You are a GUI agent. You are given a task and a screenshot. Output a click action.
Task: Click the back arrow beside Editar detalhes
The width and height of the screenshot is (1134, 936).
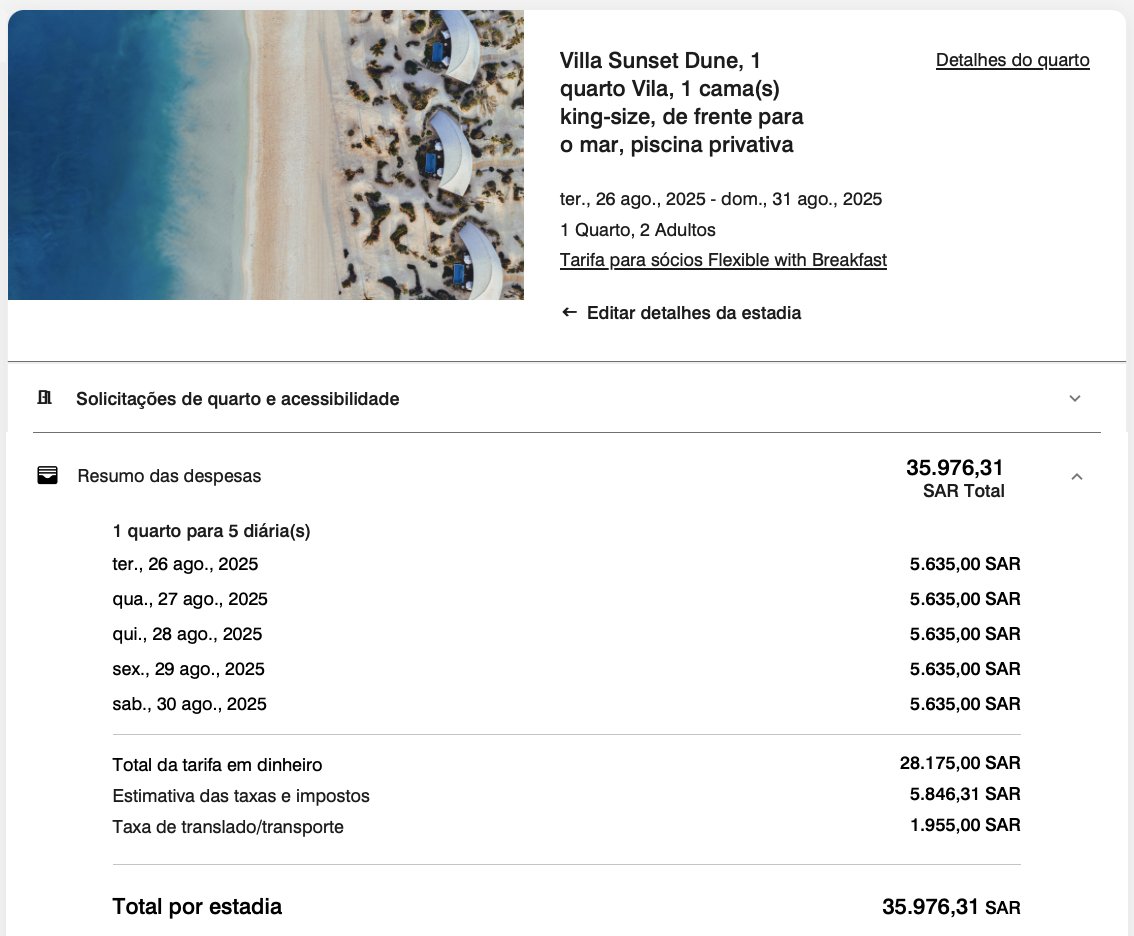tap(569, 312)
